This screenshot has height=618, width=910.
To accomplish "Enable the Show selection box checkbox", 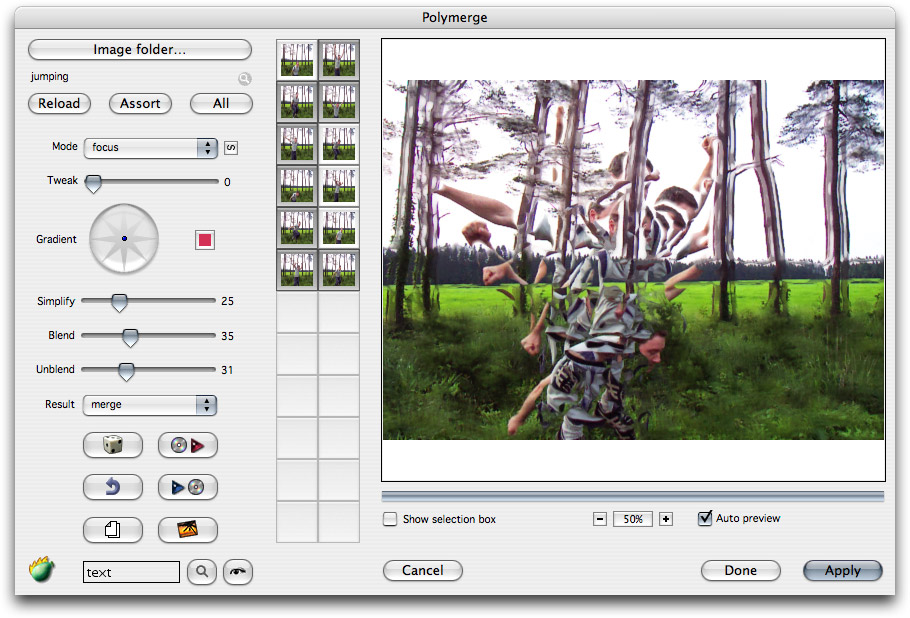I will click(x=390, y=519).
